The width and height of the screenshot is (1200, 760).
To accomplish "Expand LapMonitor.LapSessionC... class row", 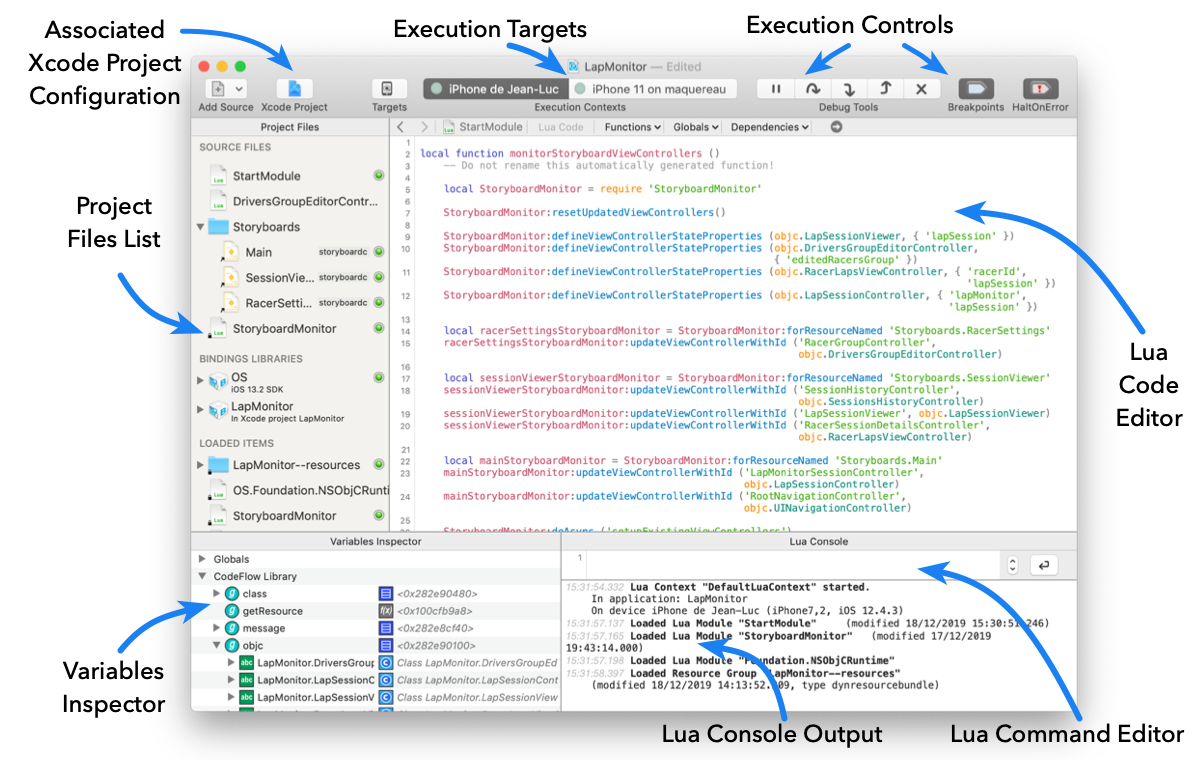I will pos(232,680).
